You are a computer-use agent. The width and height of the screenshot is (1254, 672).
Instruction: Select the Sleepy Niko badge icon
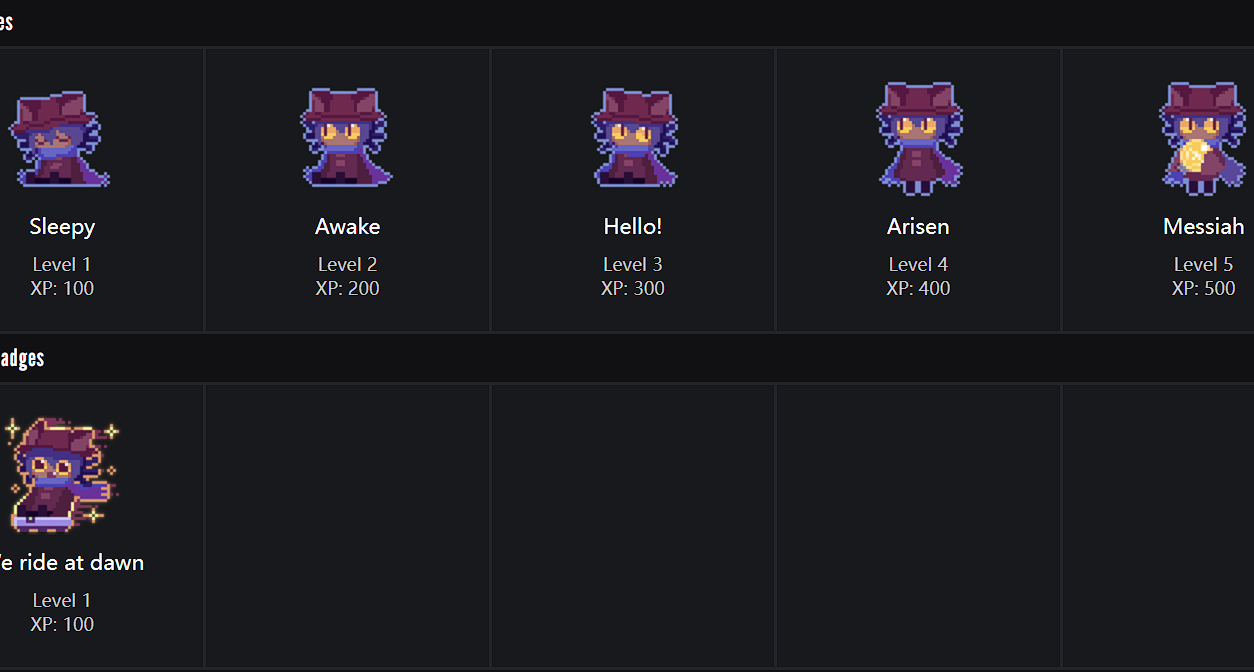(x=59, y=139)
